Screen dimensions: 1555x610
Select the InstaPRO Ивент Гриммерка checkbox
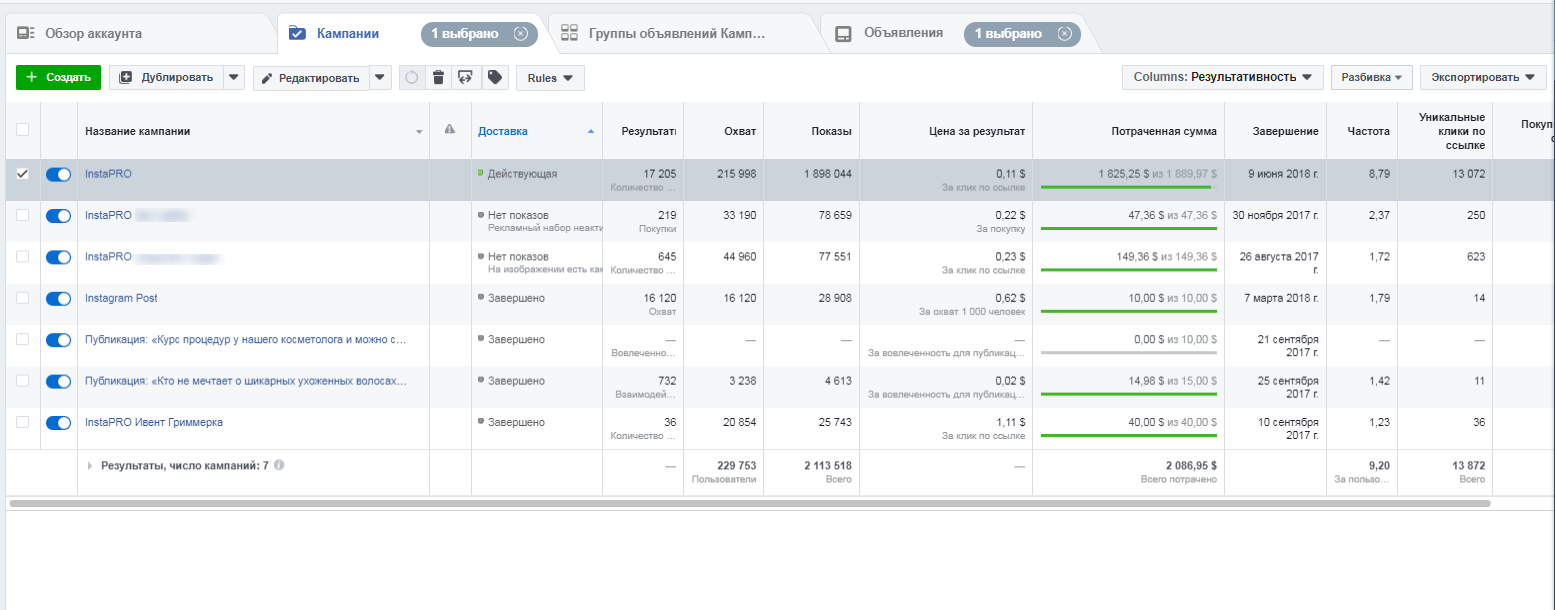[x=23, y=423]
